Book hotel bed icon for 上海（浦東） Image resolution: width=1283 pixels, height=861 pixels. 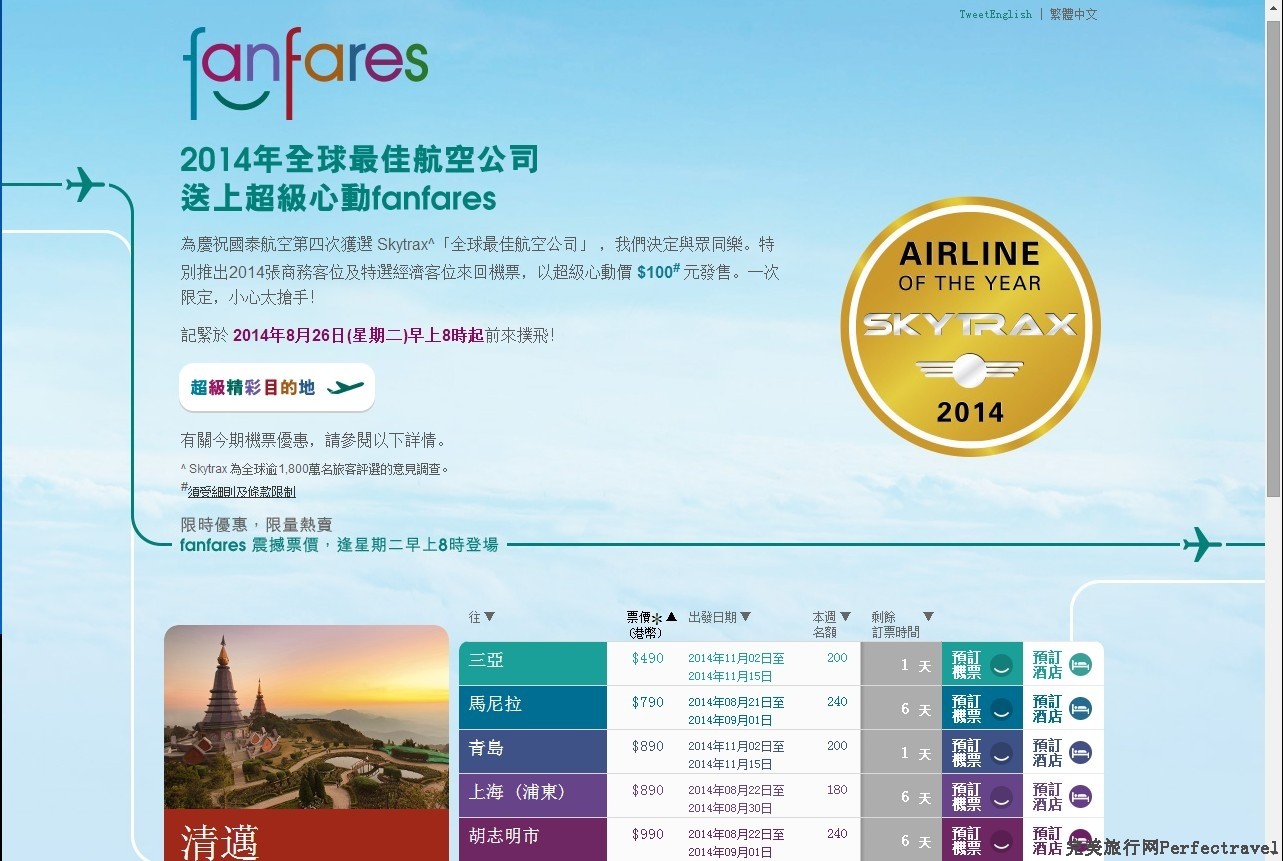1080,797
